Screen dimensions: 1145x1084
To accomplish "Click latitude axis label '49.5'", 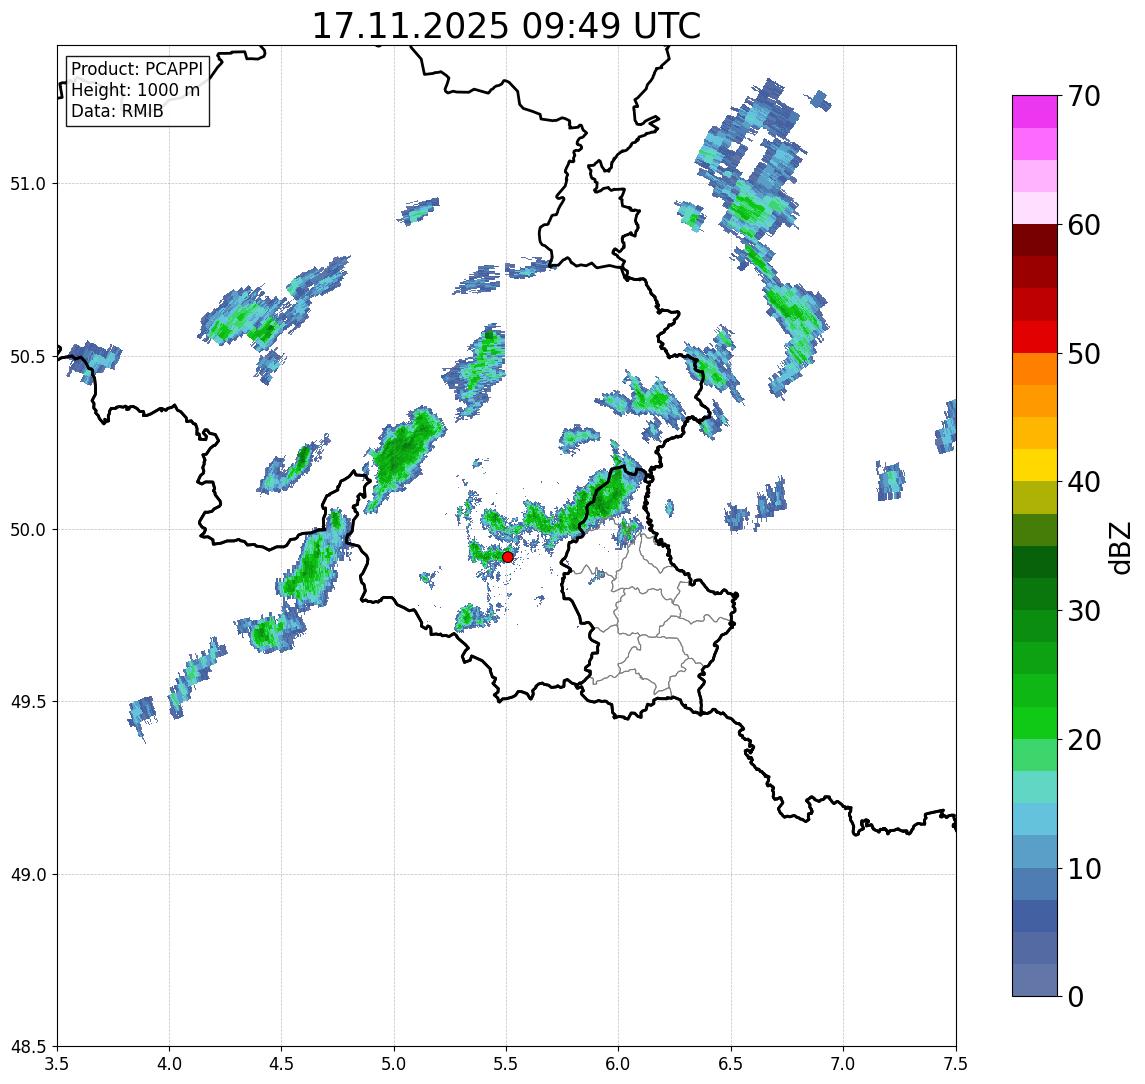I will coord(28,702).
